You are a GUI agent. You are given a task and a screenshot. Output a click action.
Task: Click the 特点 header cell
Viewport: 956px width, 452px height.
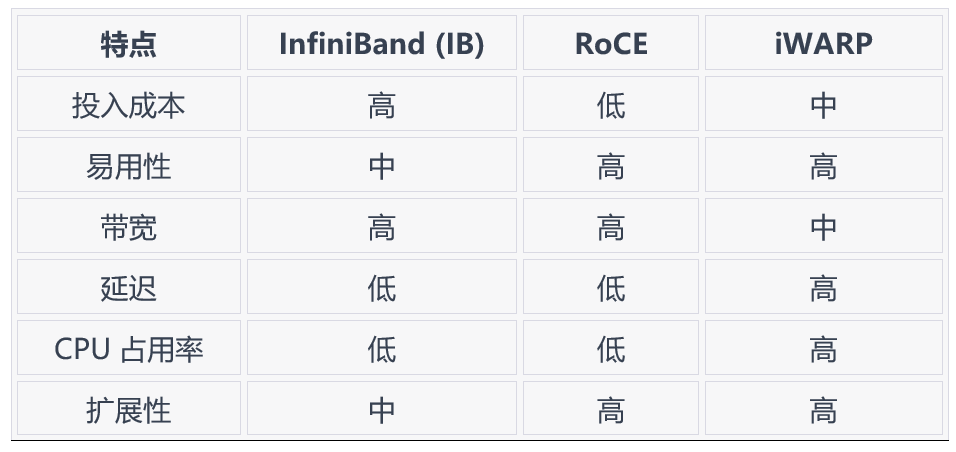129,44
